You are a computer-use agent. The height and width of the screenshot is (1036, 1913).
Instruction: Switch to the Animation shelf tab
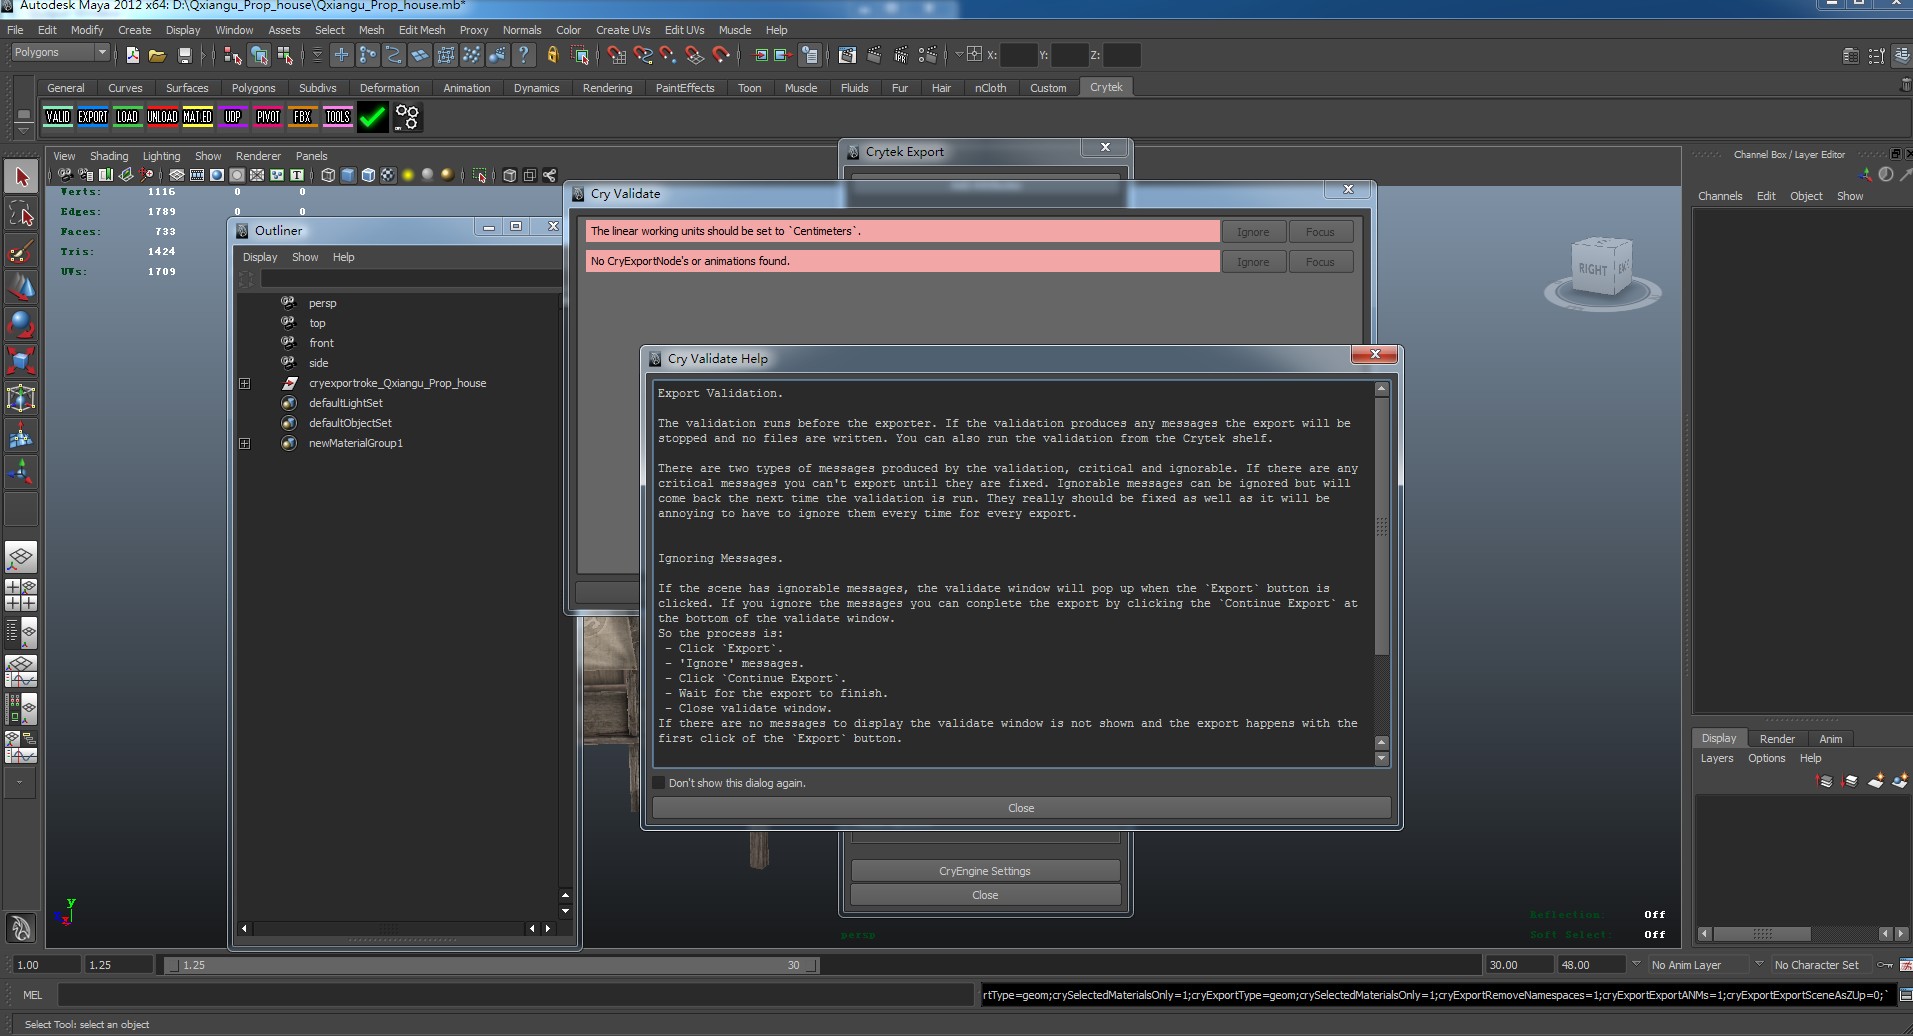point(467,88)
